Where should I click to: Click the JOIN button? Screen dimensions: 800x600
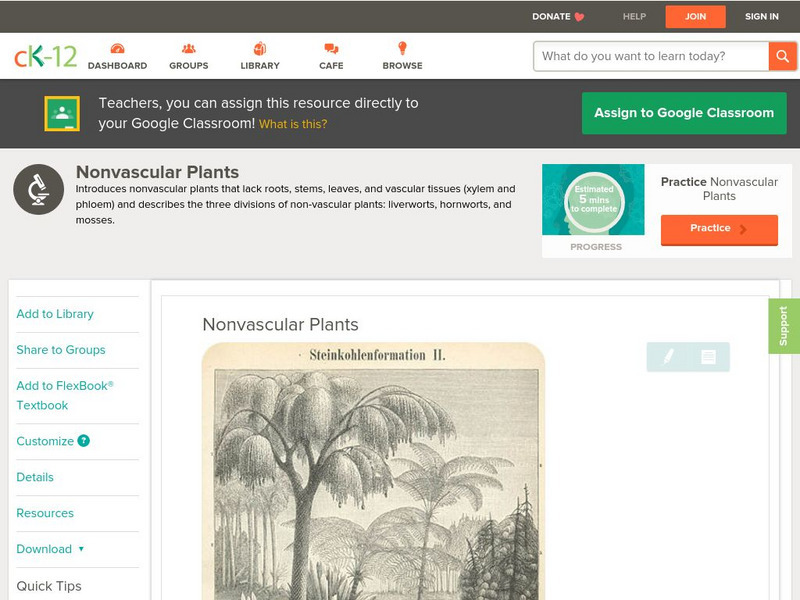pyautogui.click(x=695, y=17)
